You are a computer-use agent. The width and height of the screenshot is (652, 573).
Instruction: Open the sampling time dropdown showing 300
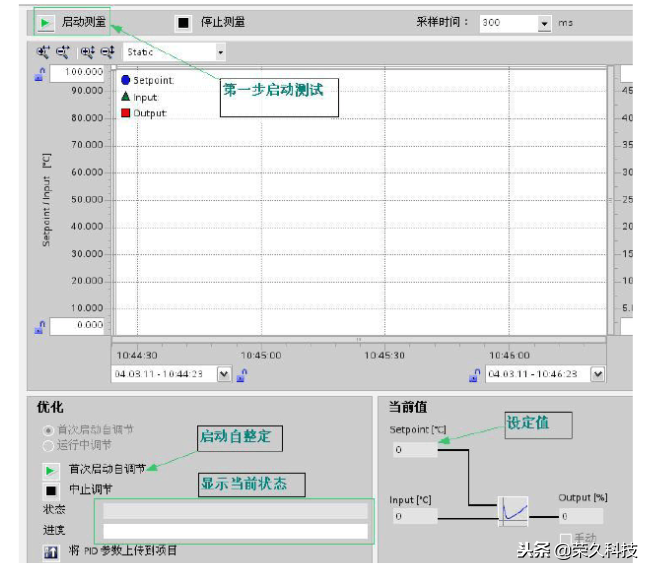pyautogui.click(x=544, y=23)
